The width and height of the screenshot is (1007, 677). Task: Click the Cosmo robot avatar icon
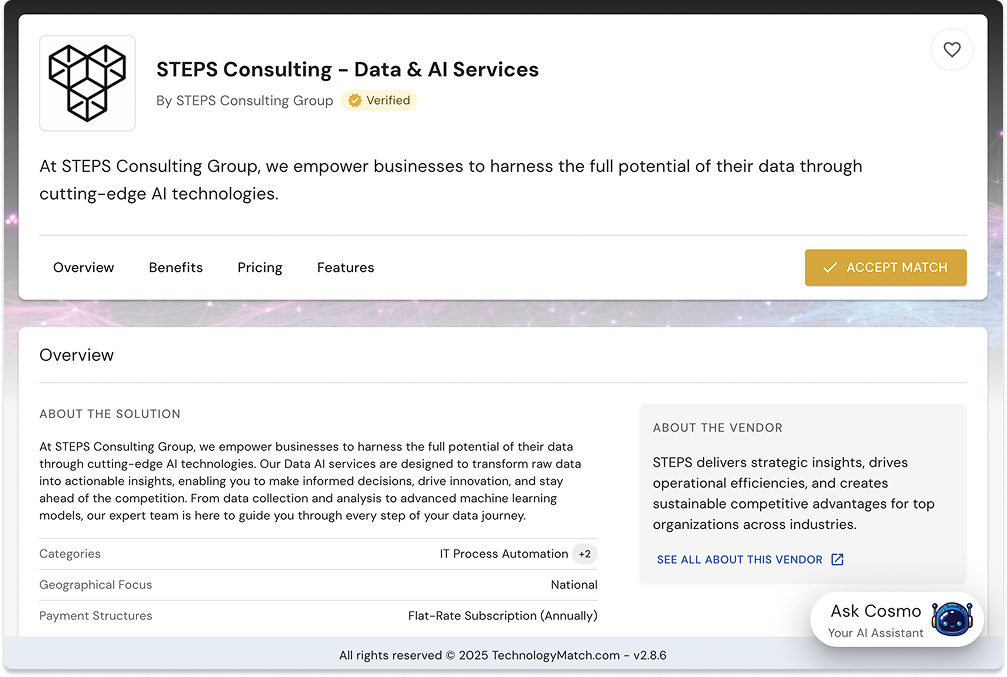pyautogui.click(x=952, y=619)
